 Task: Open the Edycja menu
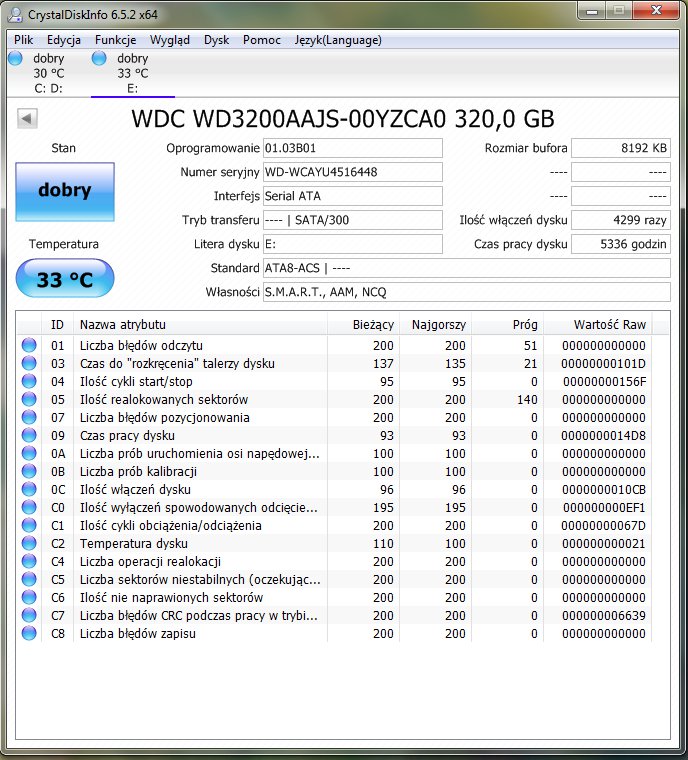click(x=64, y=40)
